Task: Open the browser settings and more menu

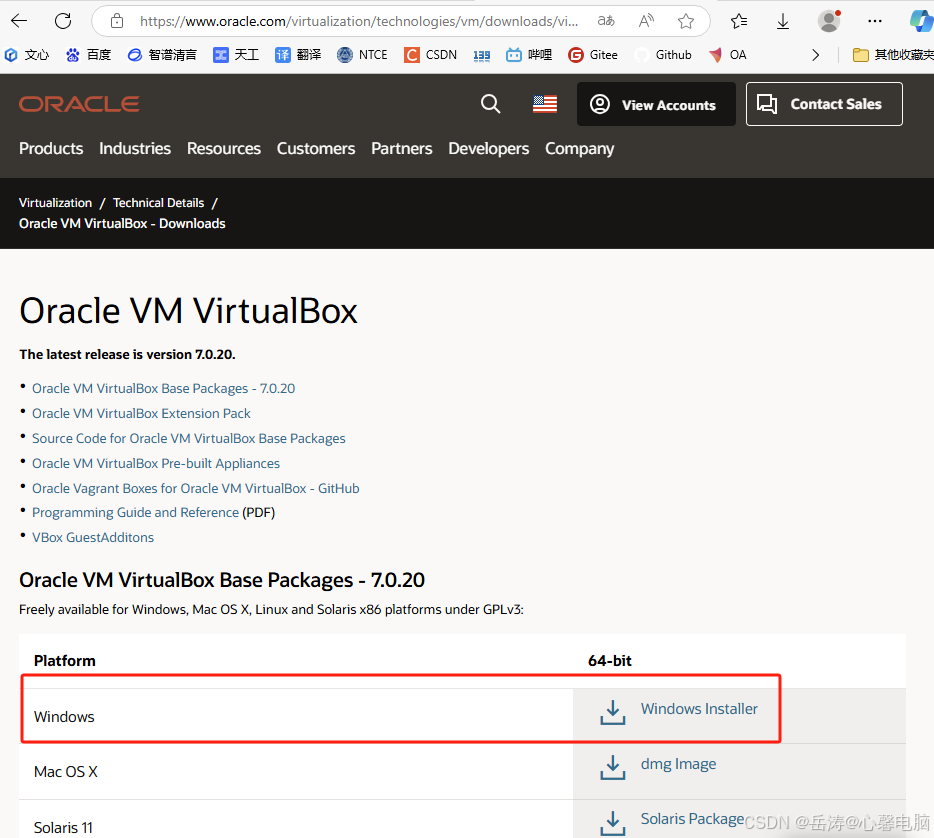Action: click(874, 21)
